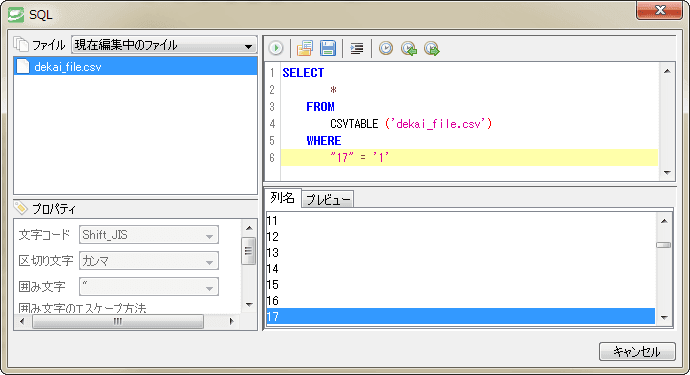Click the column list scrollbar thumb
Screen dimensions: 690x375
[664, 245]
